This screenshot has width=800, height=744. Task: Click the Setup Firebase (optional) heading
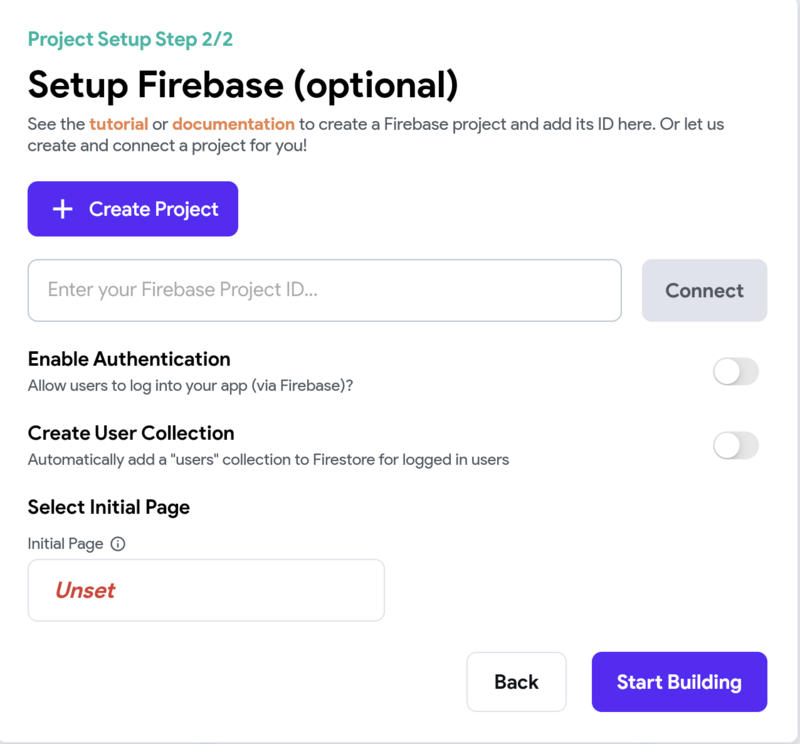pyautogui.click(x=243, y=85)
